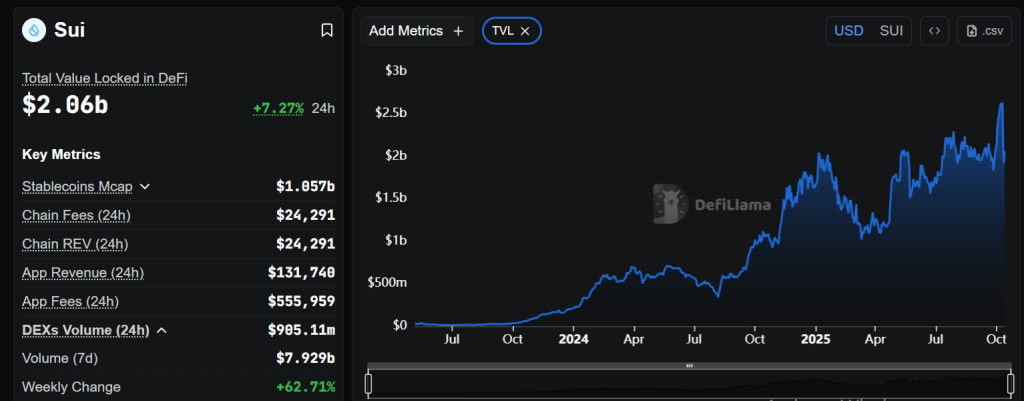Click the left handle of time range slider
The width and height of the screenshot is (1024, 401).
pyautogui.click(x=368, y=383)
